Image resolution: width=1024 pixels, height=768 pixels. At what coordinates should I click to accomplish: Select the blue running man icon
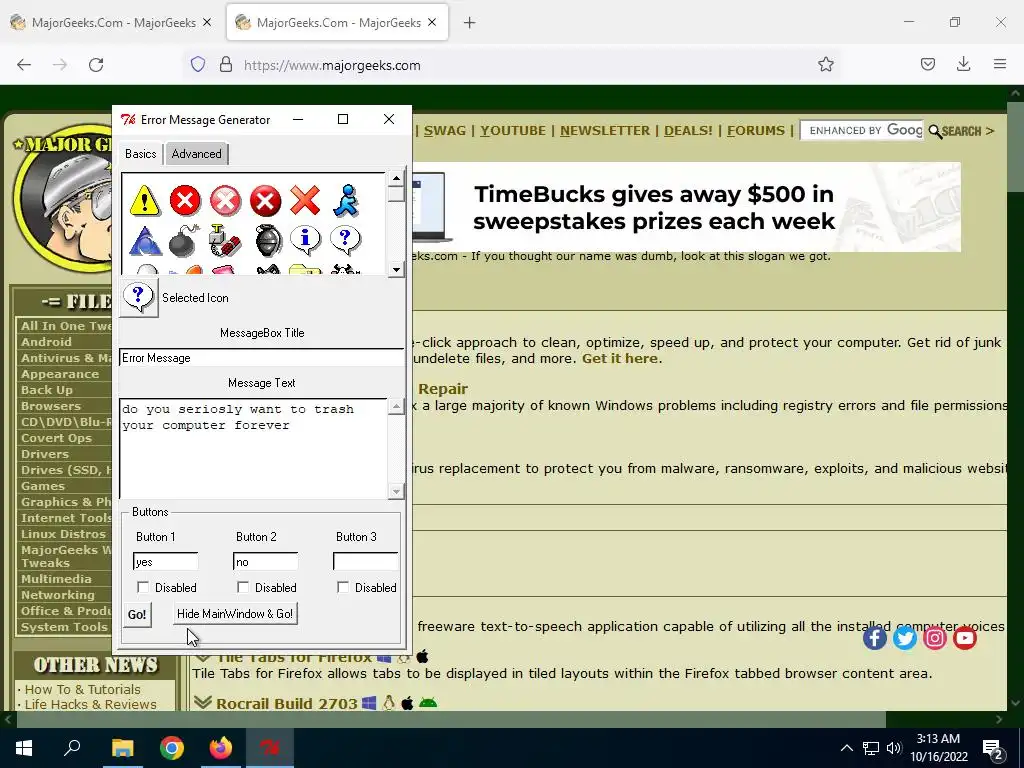[x=345, y=200]
